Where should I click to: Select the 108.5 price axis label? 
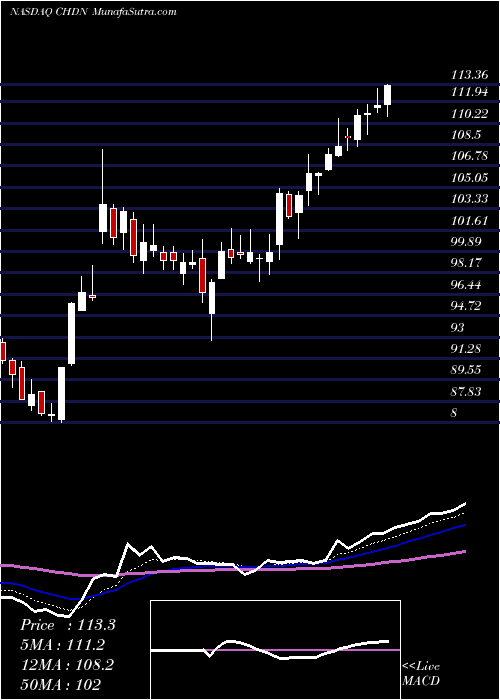(466, 135)
